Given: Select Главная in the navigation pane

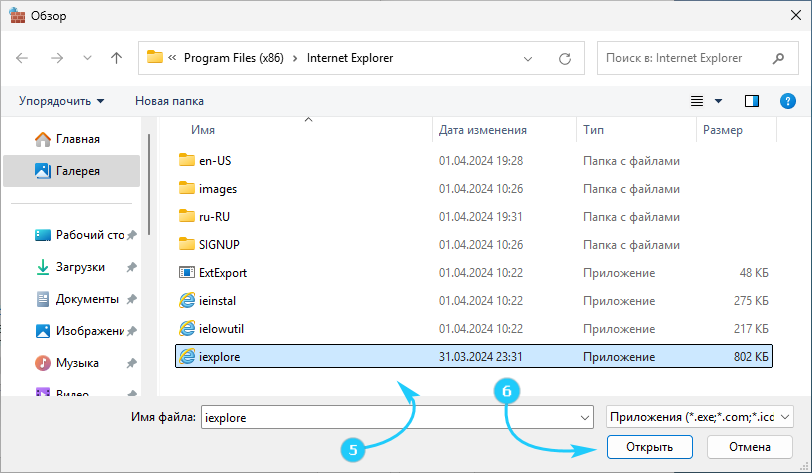Looking at the screenshot, I should coord(71,139).
